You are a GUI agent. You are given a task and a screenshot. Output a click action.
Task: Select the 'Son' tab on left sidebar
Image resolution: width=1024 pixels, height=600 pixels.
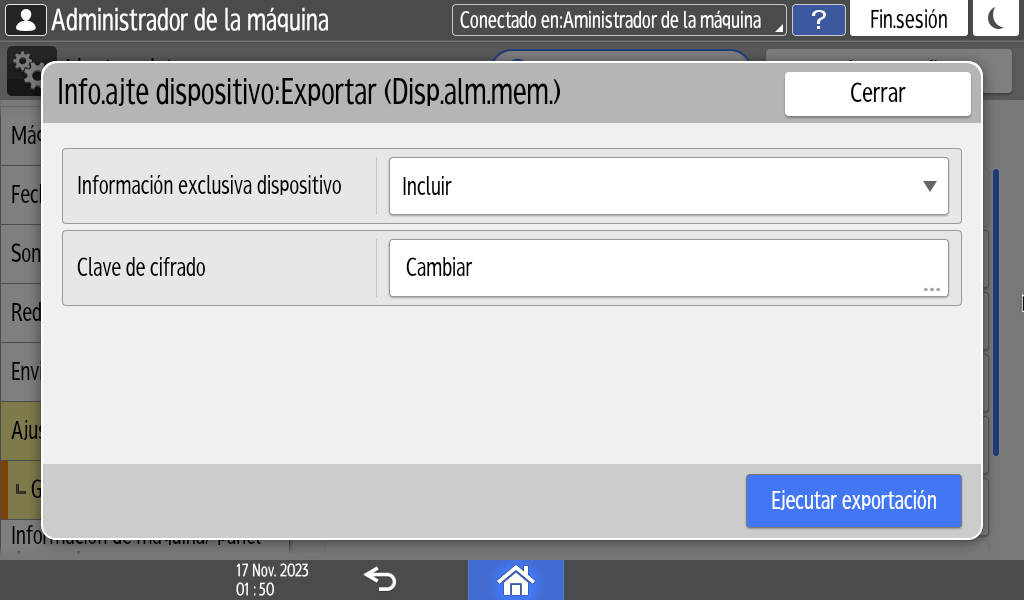coord(24,253)
